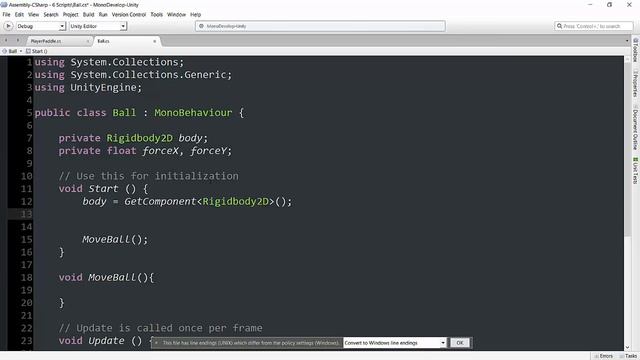The height and width of the screenshot is (360, 640).
Task: Go to next tab with right arrow
Action: pos(18,40)
